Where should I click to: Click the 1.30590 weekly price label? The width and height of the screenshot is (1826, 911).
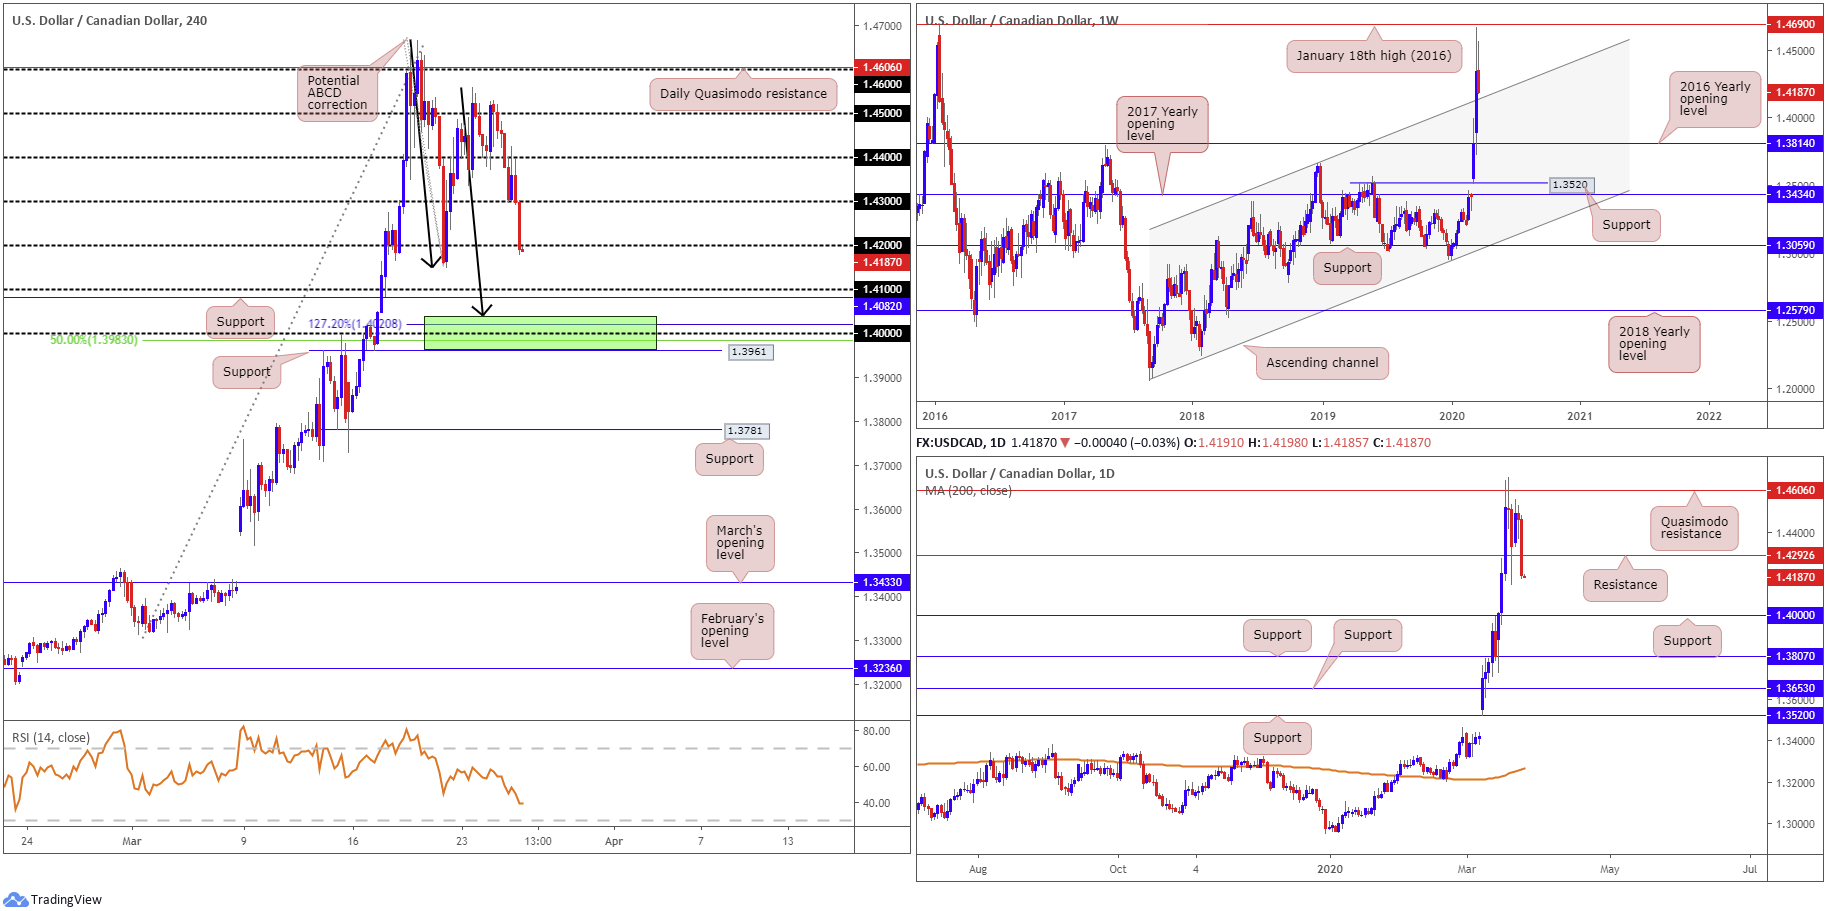point(1795,246)
